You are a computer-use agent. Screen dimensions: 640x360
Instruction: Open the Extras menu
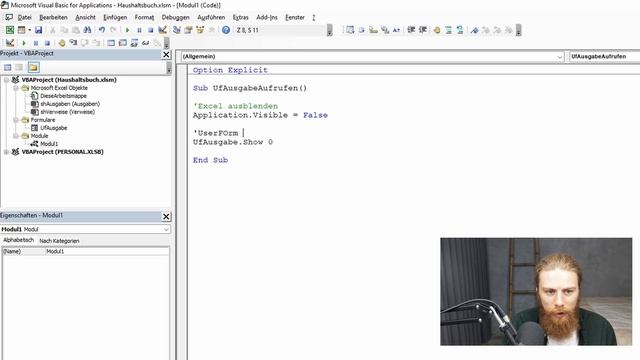tap(240, 17)
